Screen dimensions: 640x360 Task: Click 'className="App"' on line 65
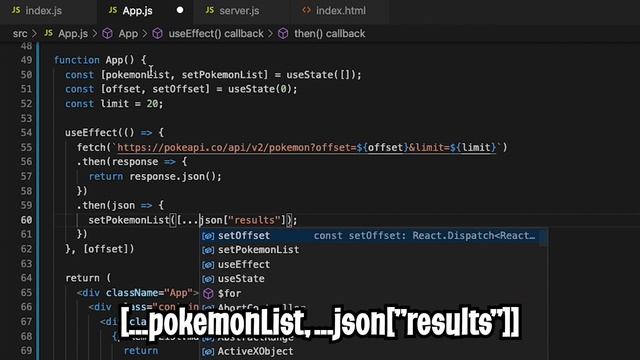[149, 293]
